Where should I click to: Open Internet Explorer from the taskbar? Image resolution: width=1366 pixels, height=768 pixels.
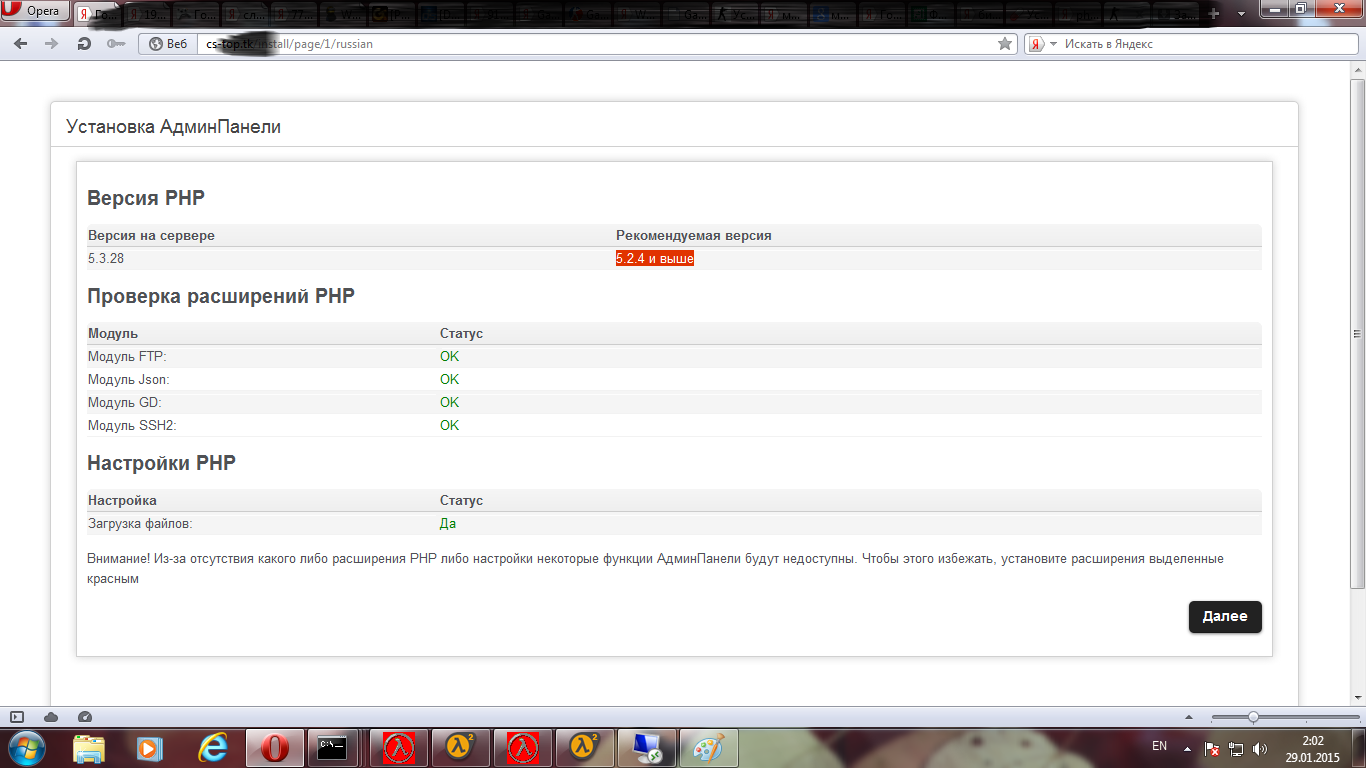click(213, 747)
